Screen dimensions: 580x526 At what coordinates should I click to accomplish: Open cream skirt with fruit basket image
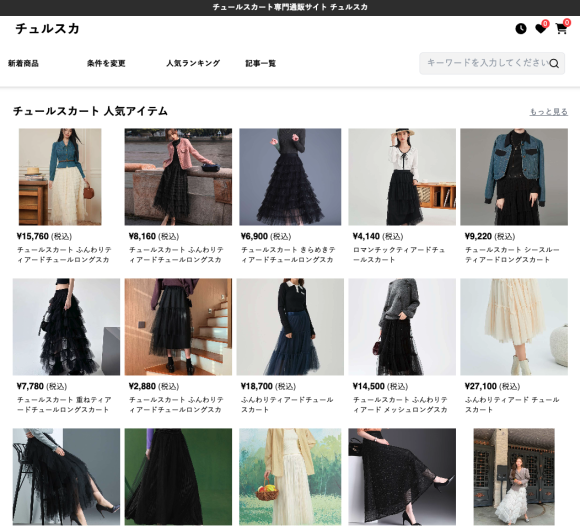[x=290, y=477]
